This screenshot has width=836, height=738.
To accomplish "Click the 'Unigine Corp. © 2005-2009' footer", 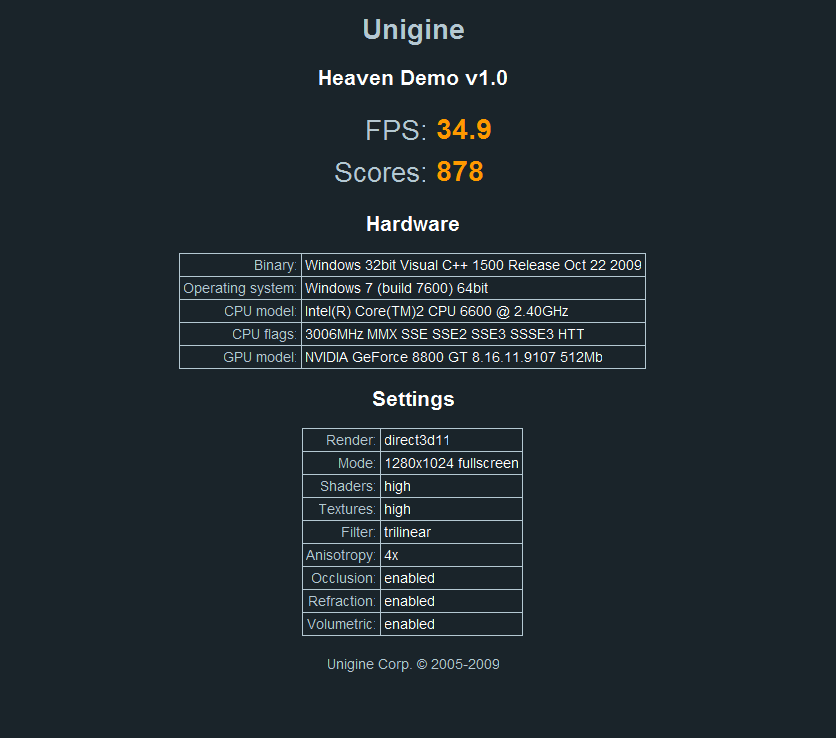I will tap(413, 664).
